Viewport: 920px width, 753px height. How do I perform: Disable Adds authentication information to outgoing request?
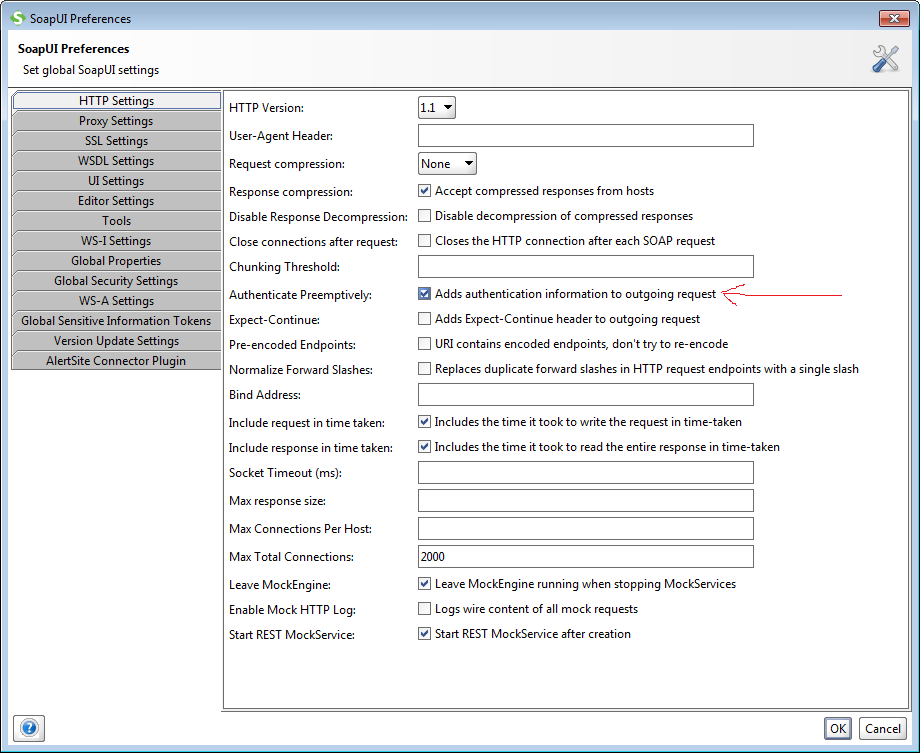click(x=424, y=293)
